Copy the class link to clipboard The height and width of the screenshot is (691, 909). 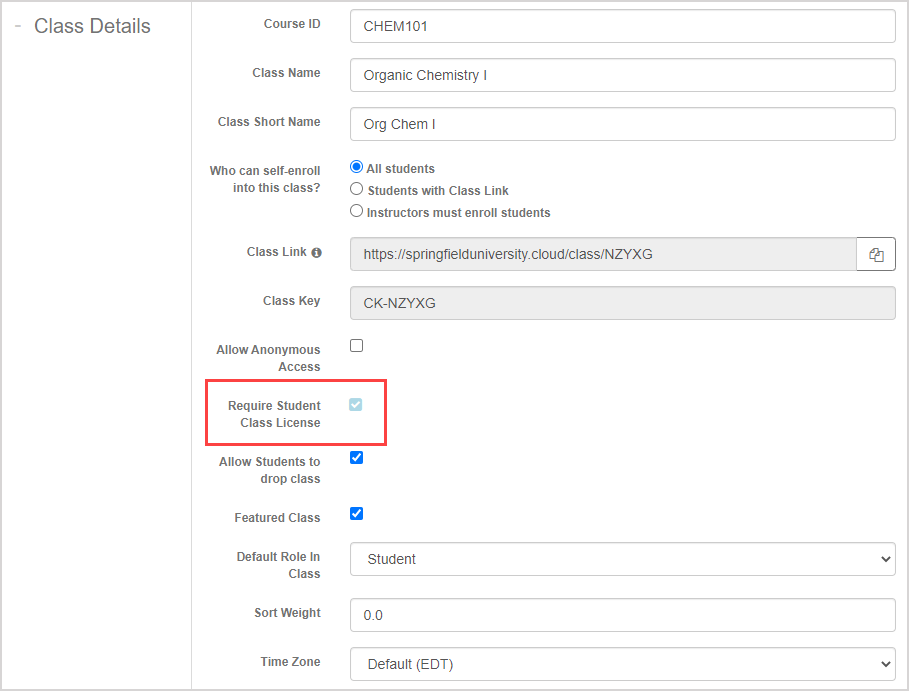(x=876, y=255)
